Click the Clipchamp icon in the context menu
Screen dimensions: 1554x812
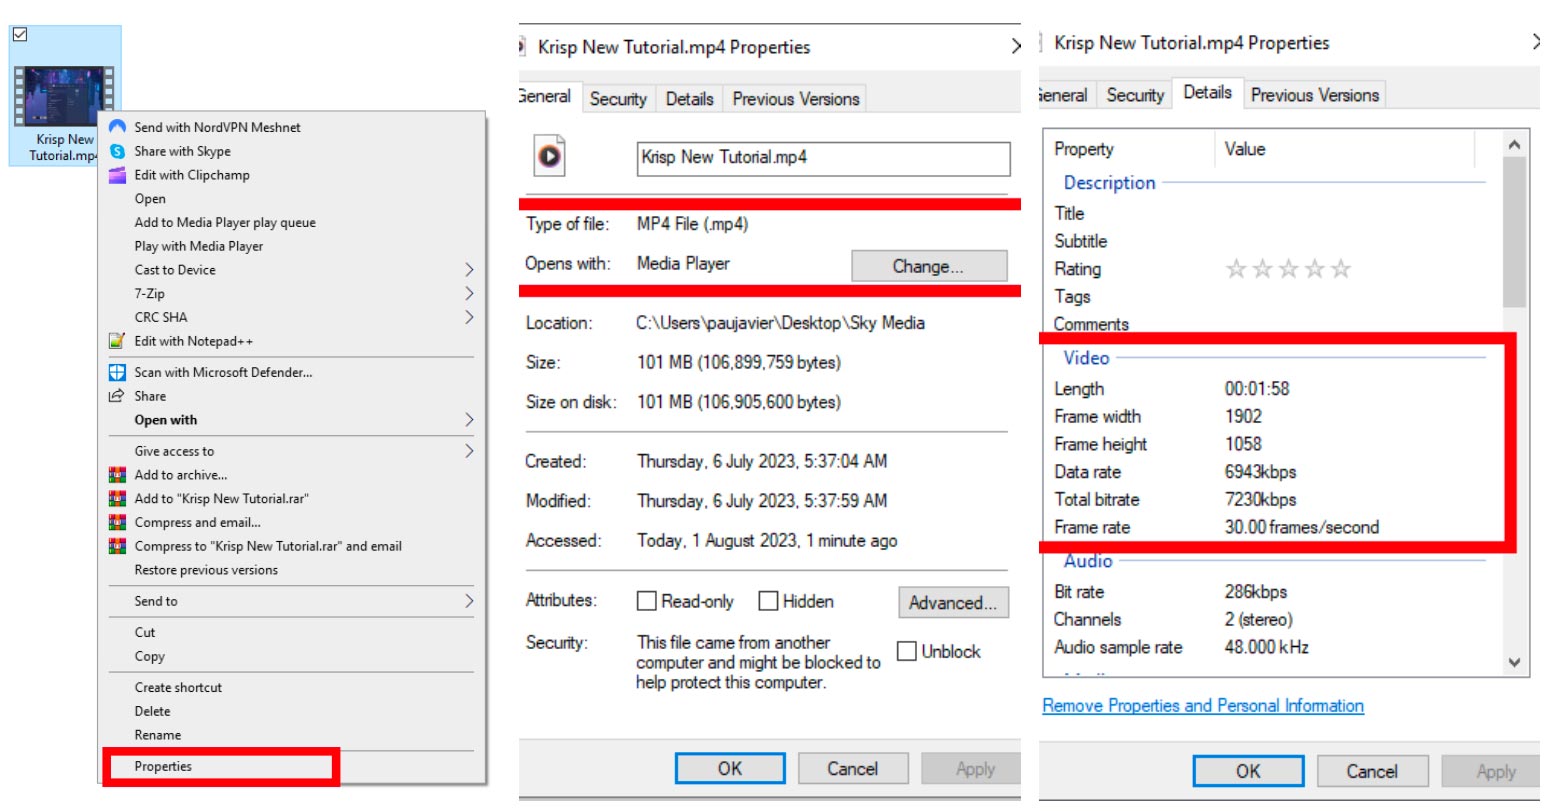click(117, 175)
